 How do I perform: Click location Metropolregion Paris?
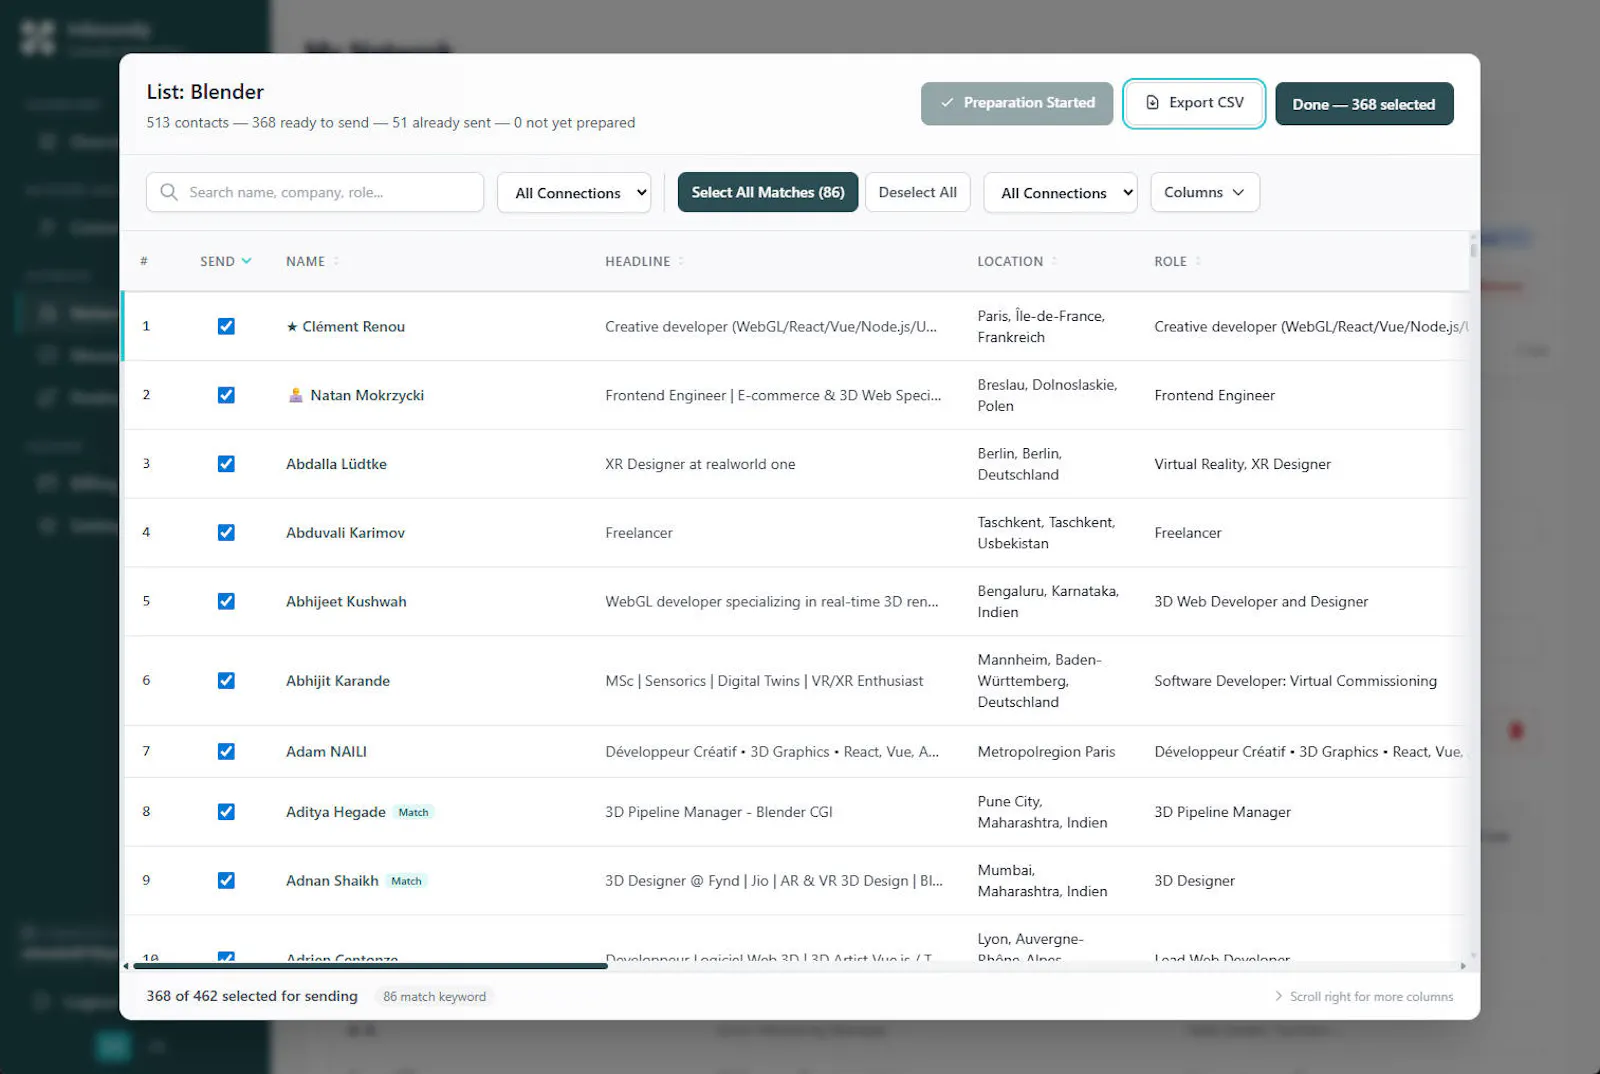(x=1046, y=752)
